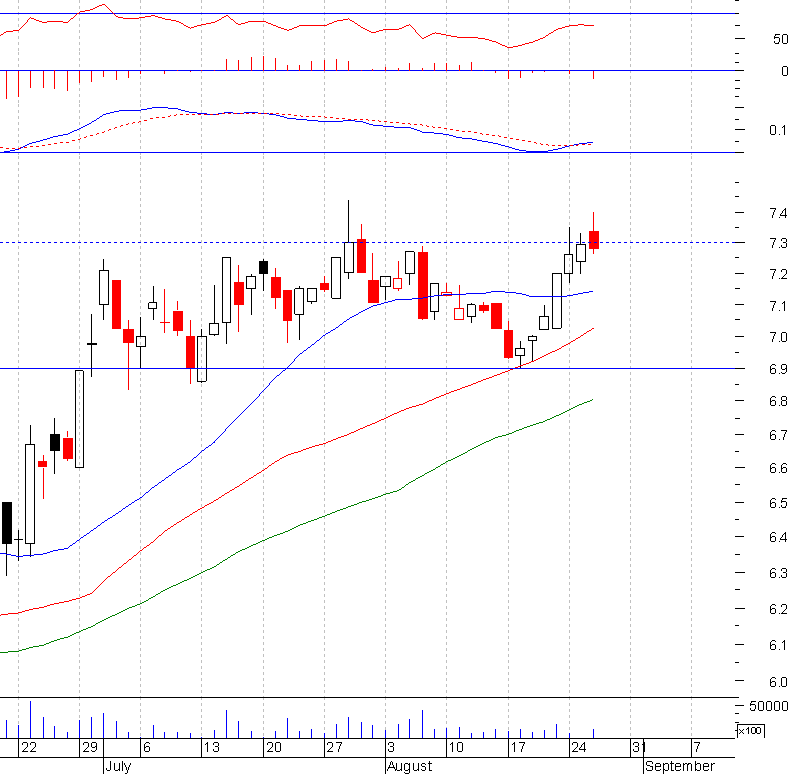Click date label 31 on time axis
This screenshot has width=792, height=774.
639,748
